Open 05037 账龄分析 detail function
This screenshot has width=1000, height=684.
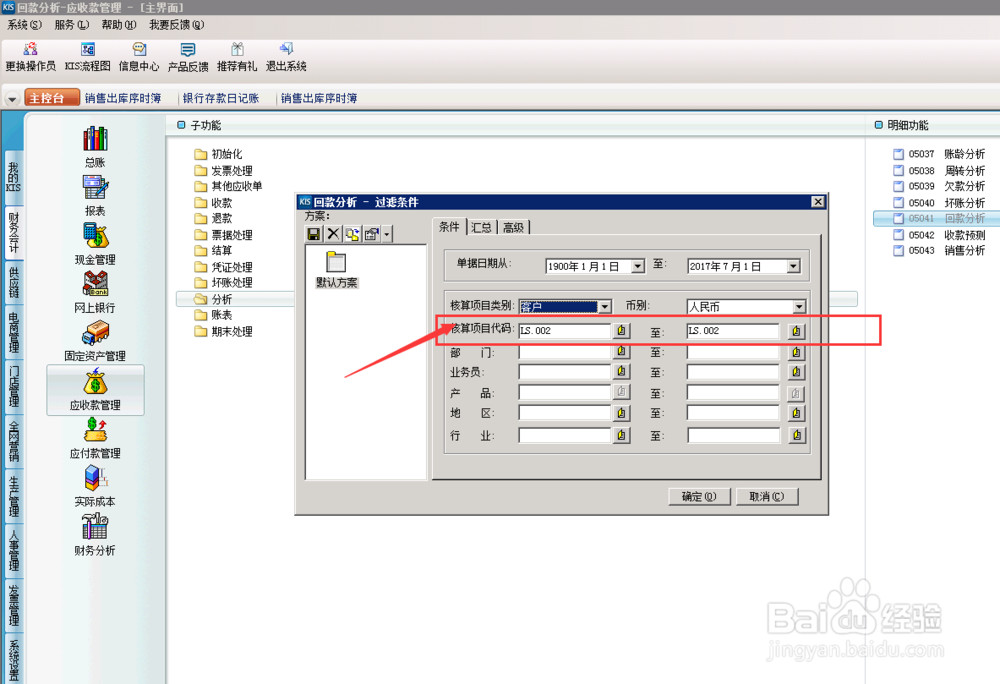click(x=939, y=154)
